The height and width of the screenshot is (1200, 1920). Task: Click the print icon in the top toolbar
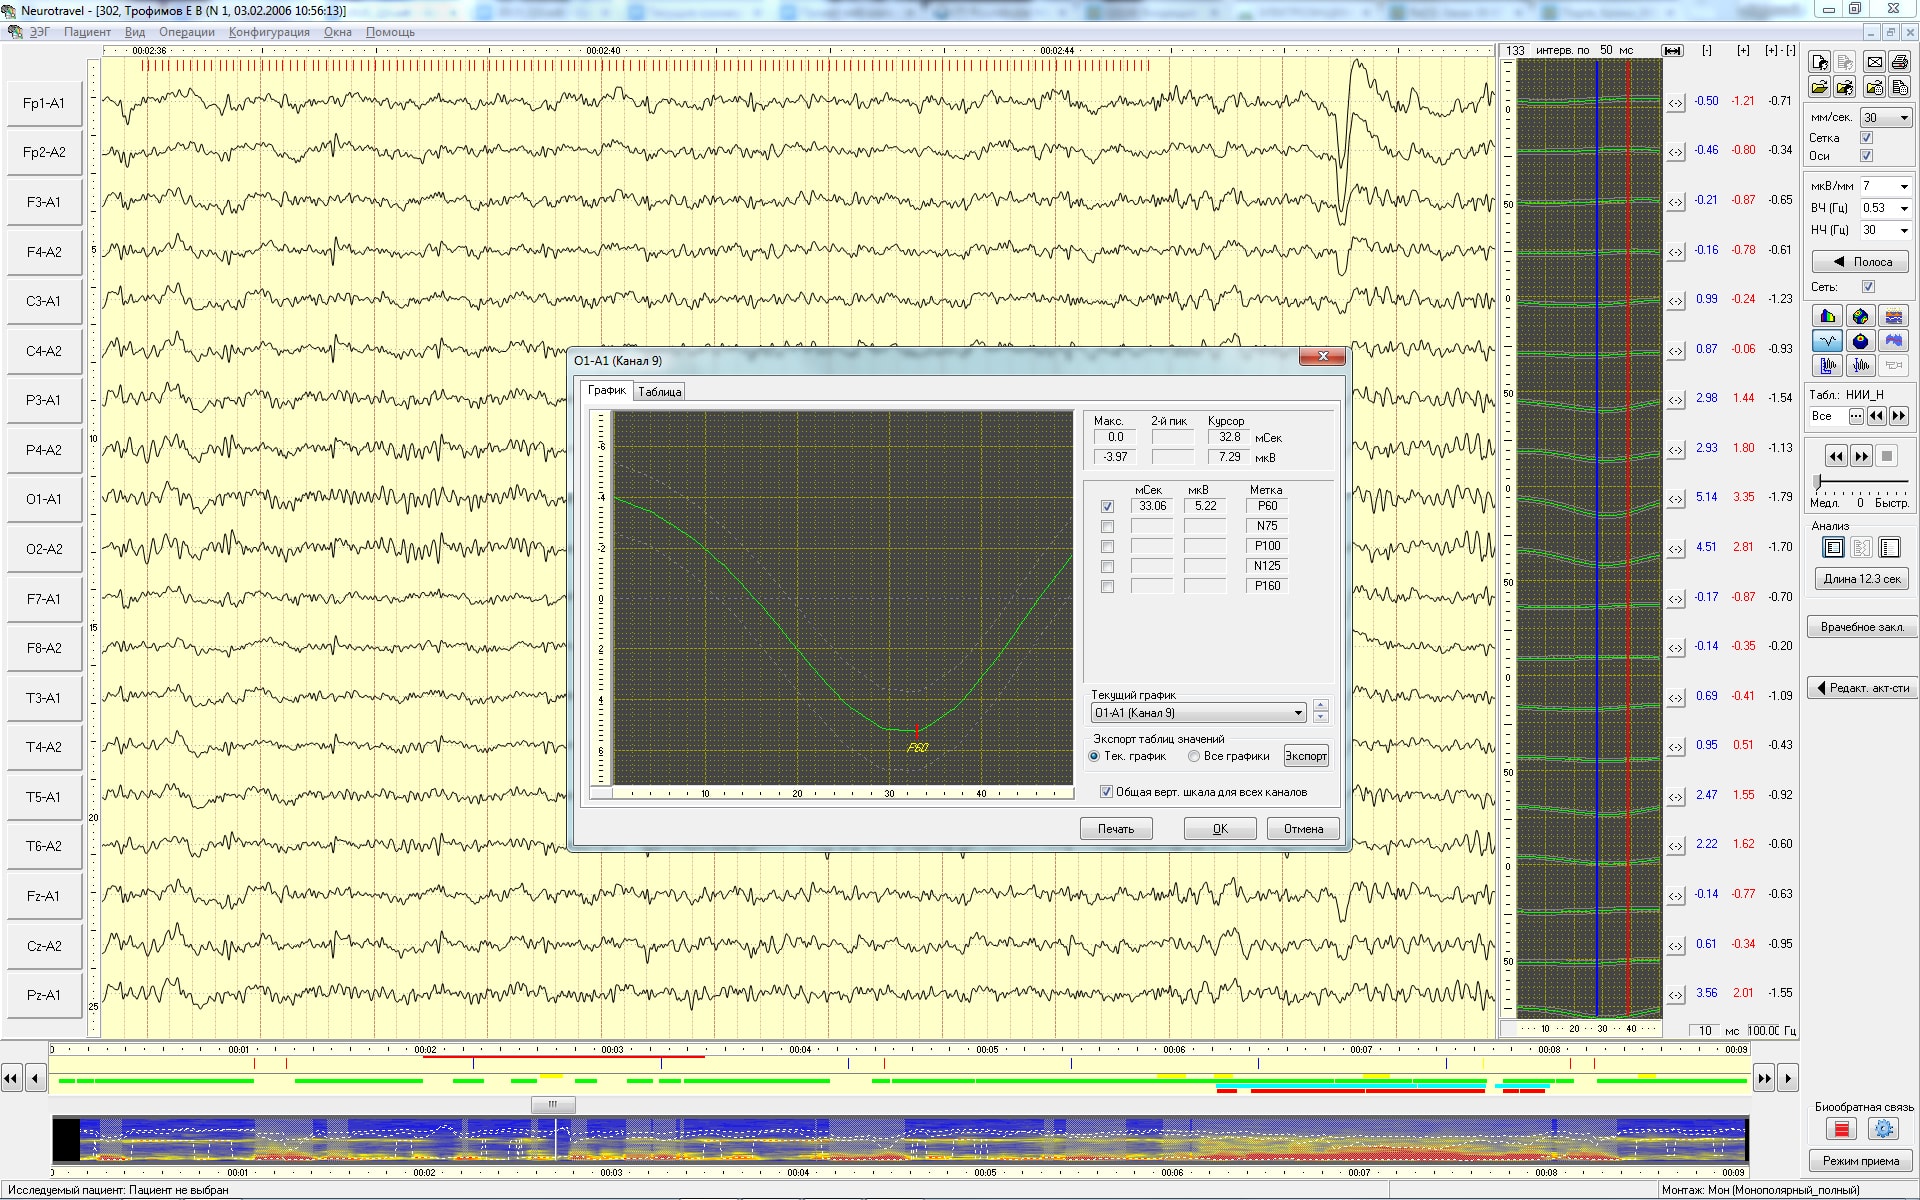pos(1900,62)
